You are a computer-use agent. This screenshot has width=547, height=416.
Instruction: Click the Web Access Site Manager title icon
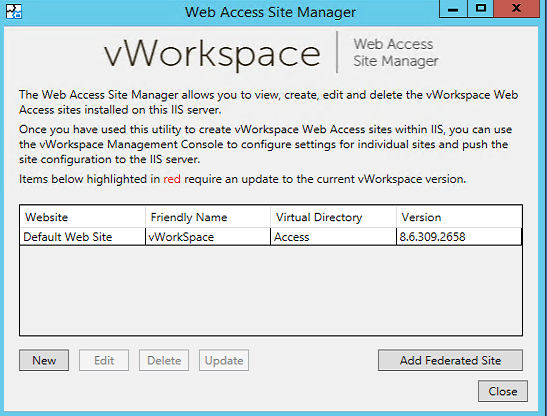pos(14,12)
